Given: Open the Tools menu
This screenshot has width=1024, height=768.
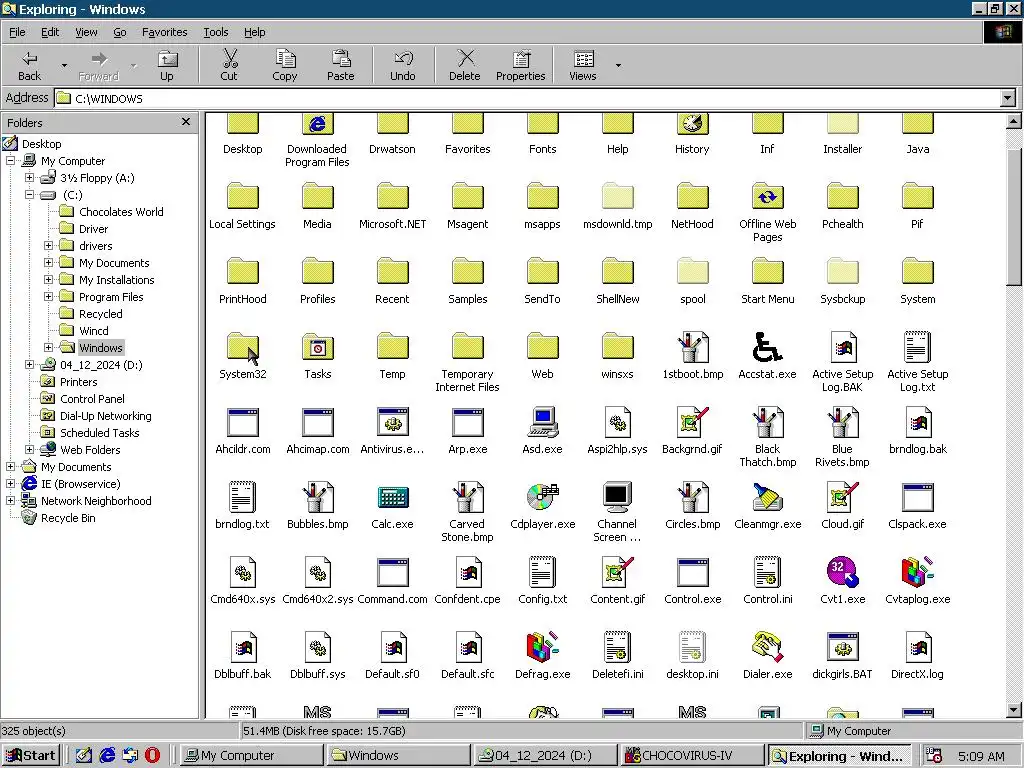Looking at the screenshot, I should 216,32.
